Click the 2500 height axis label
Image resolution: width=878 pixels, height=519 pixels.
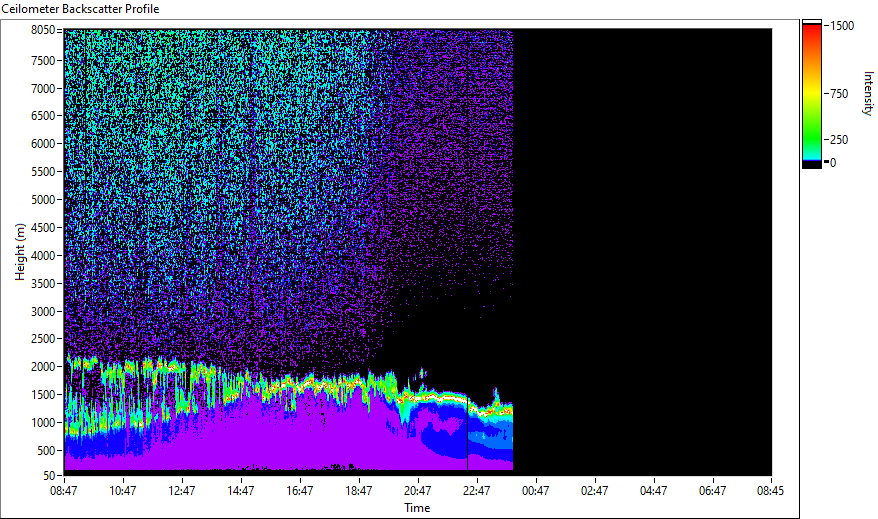coord(43,339)
